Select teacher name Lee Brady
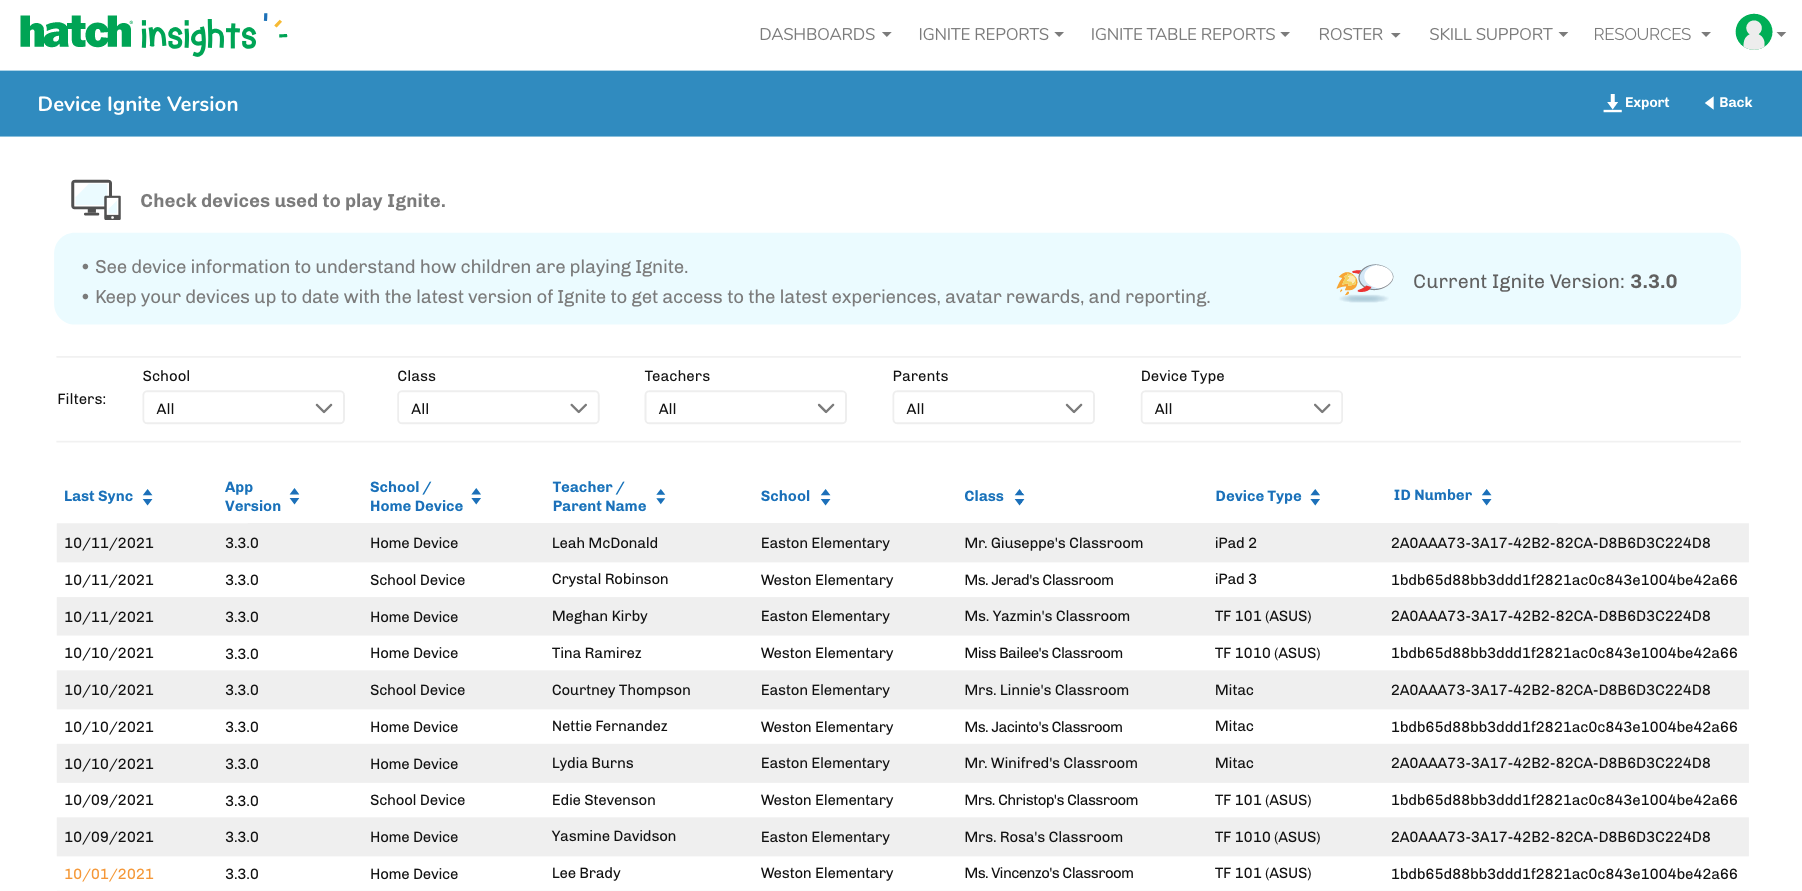Viewport: 1802px width, 891px height. (x=586, y=873)
